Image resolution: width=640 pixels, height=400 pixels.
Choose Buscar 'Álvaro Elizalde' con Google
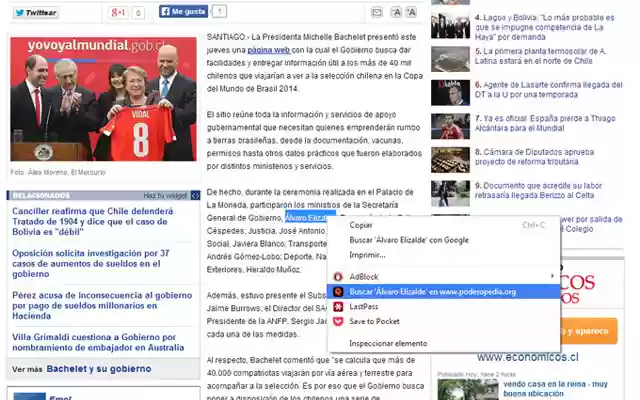[444, 240]
